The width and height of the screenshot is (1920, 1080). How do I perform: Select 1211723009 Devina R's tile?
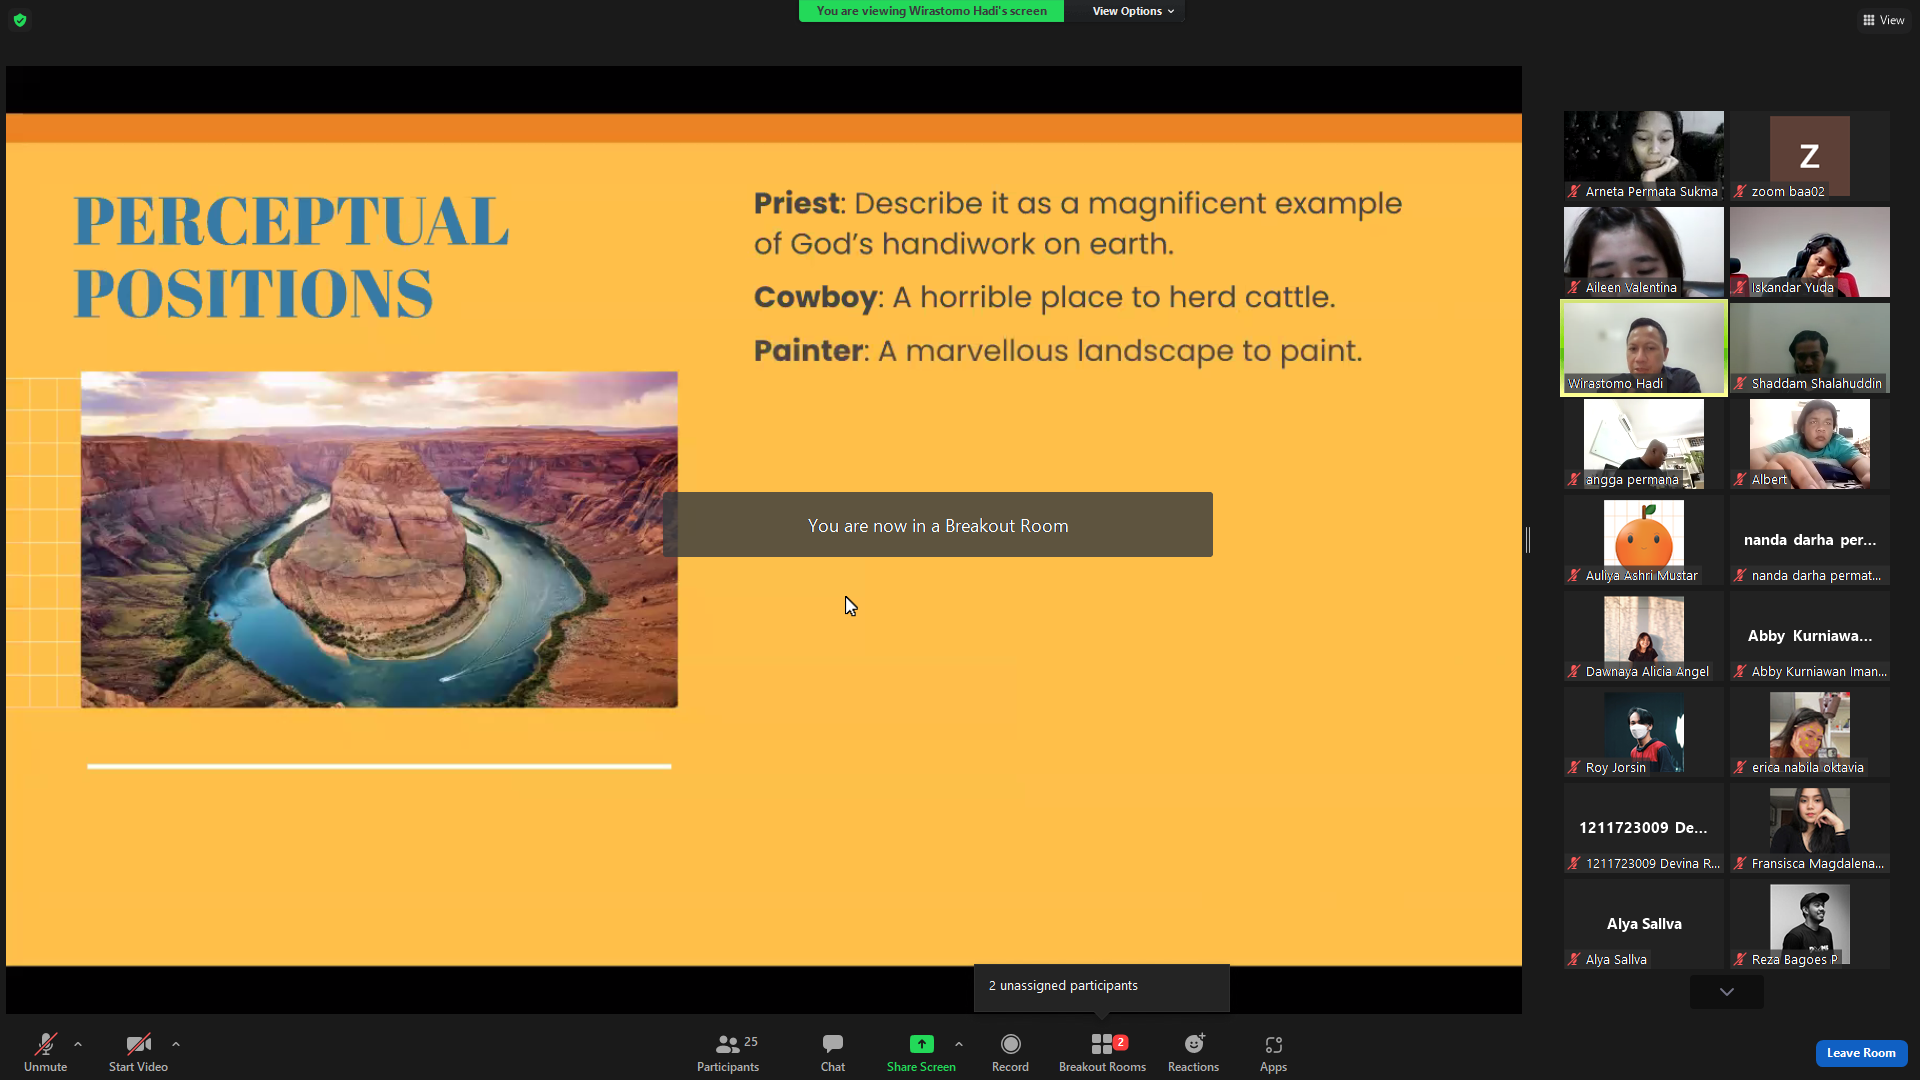pos(1644,828)
